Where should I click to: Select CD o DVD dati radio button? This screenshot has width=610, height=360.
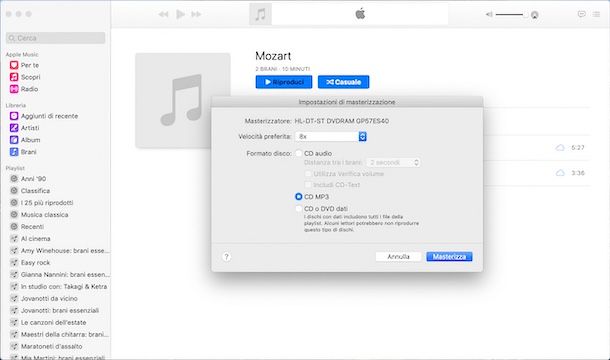click(299, 209)
